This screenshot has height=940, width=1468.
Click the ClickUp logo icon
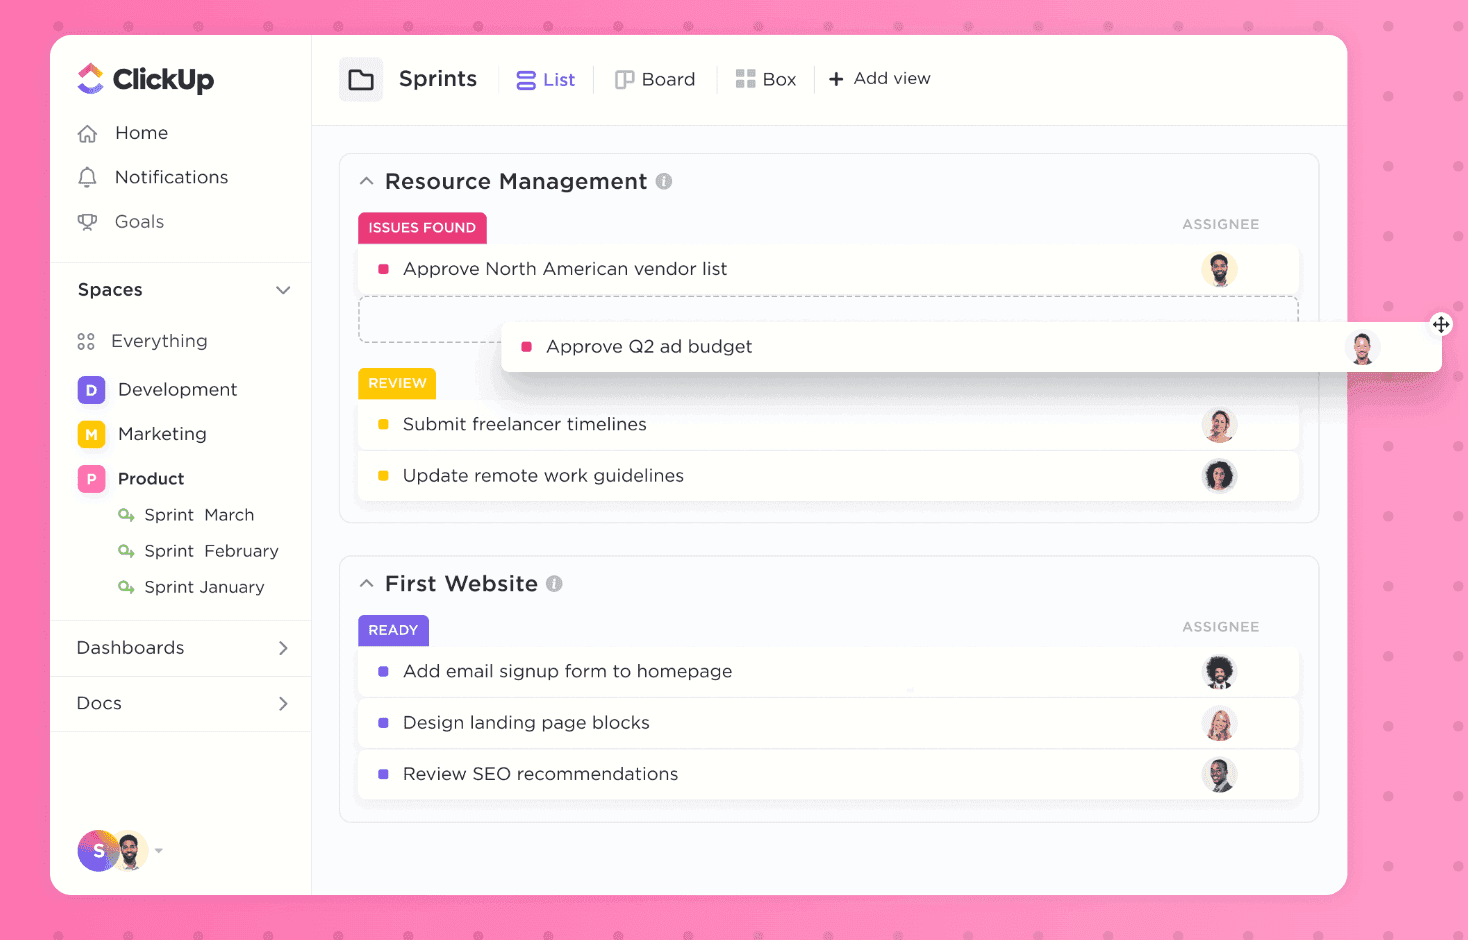[90, 79]
